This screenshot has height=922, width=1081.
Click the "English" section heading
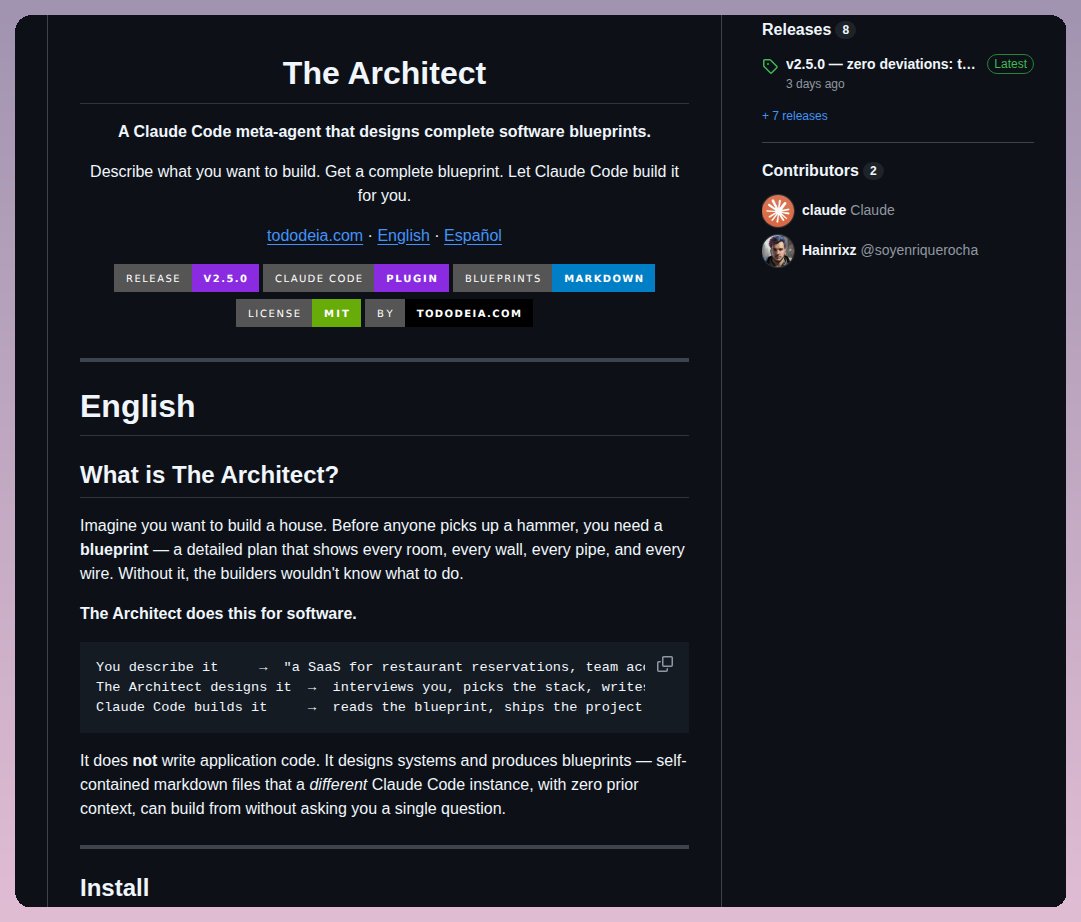(137, 406)
